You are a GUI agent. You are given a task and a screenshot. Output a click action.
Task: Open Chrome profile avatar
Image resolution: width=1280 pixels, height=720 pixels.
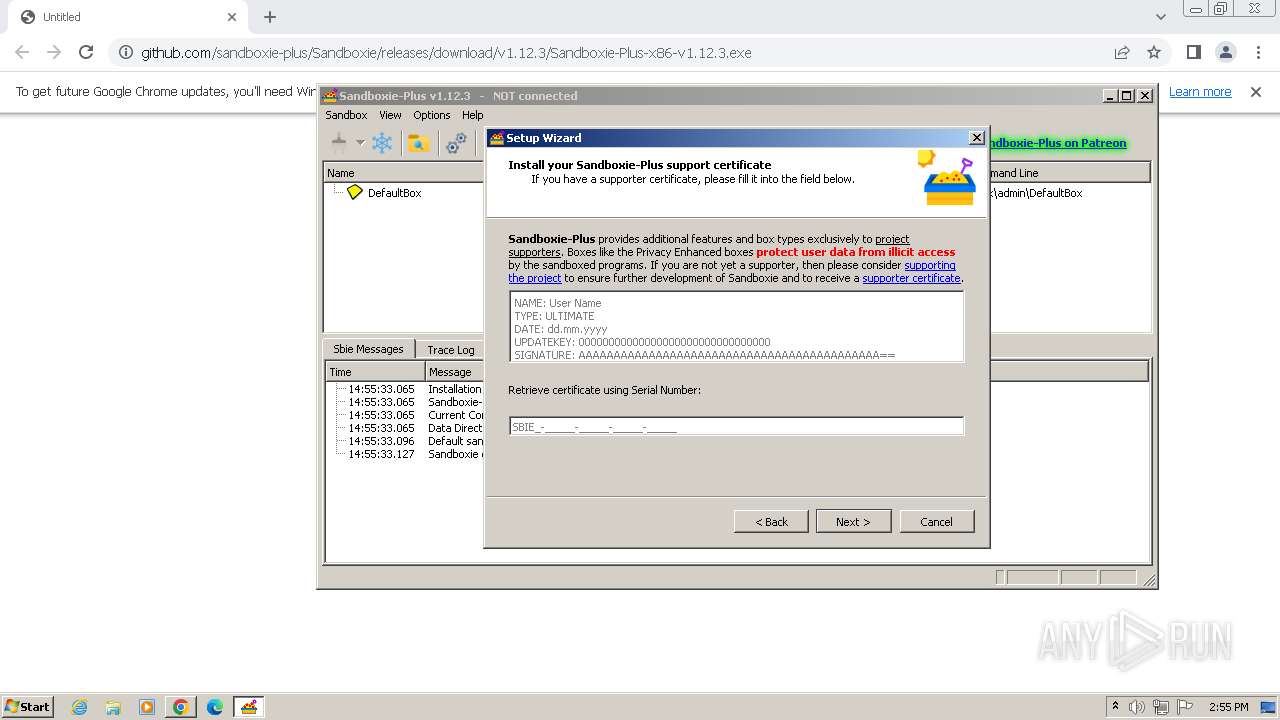point(1226,53)
